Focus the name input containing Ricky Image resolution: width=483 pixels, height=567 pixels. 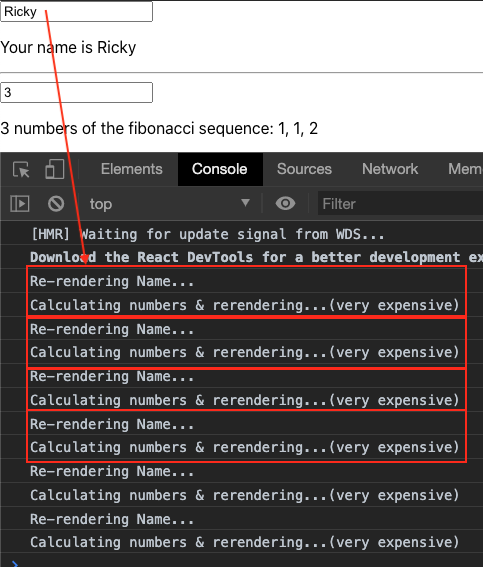pos(76,12)
